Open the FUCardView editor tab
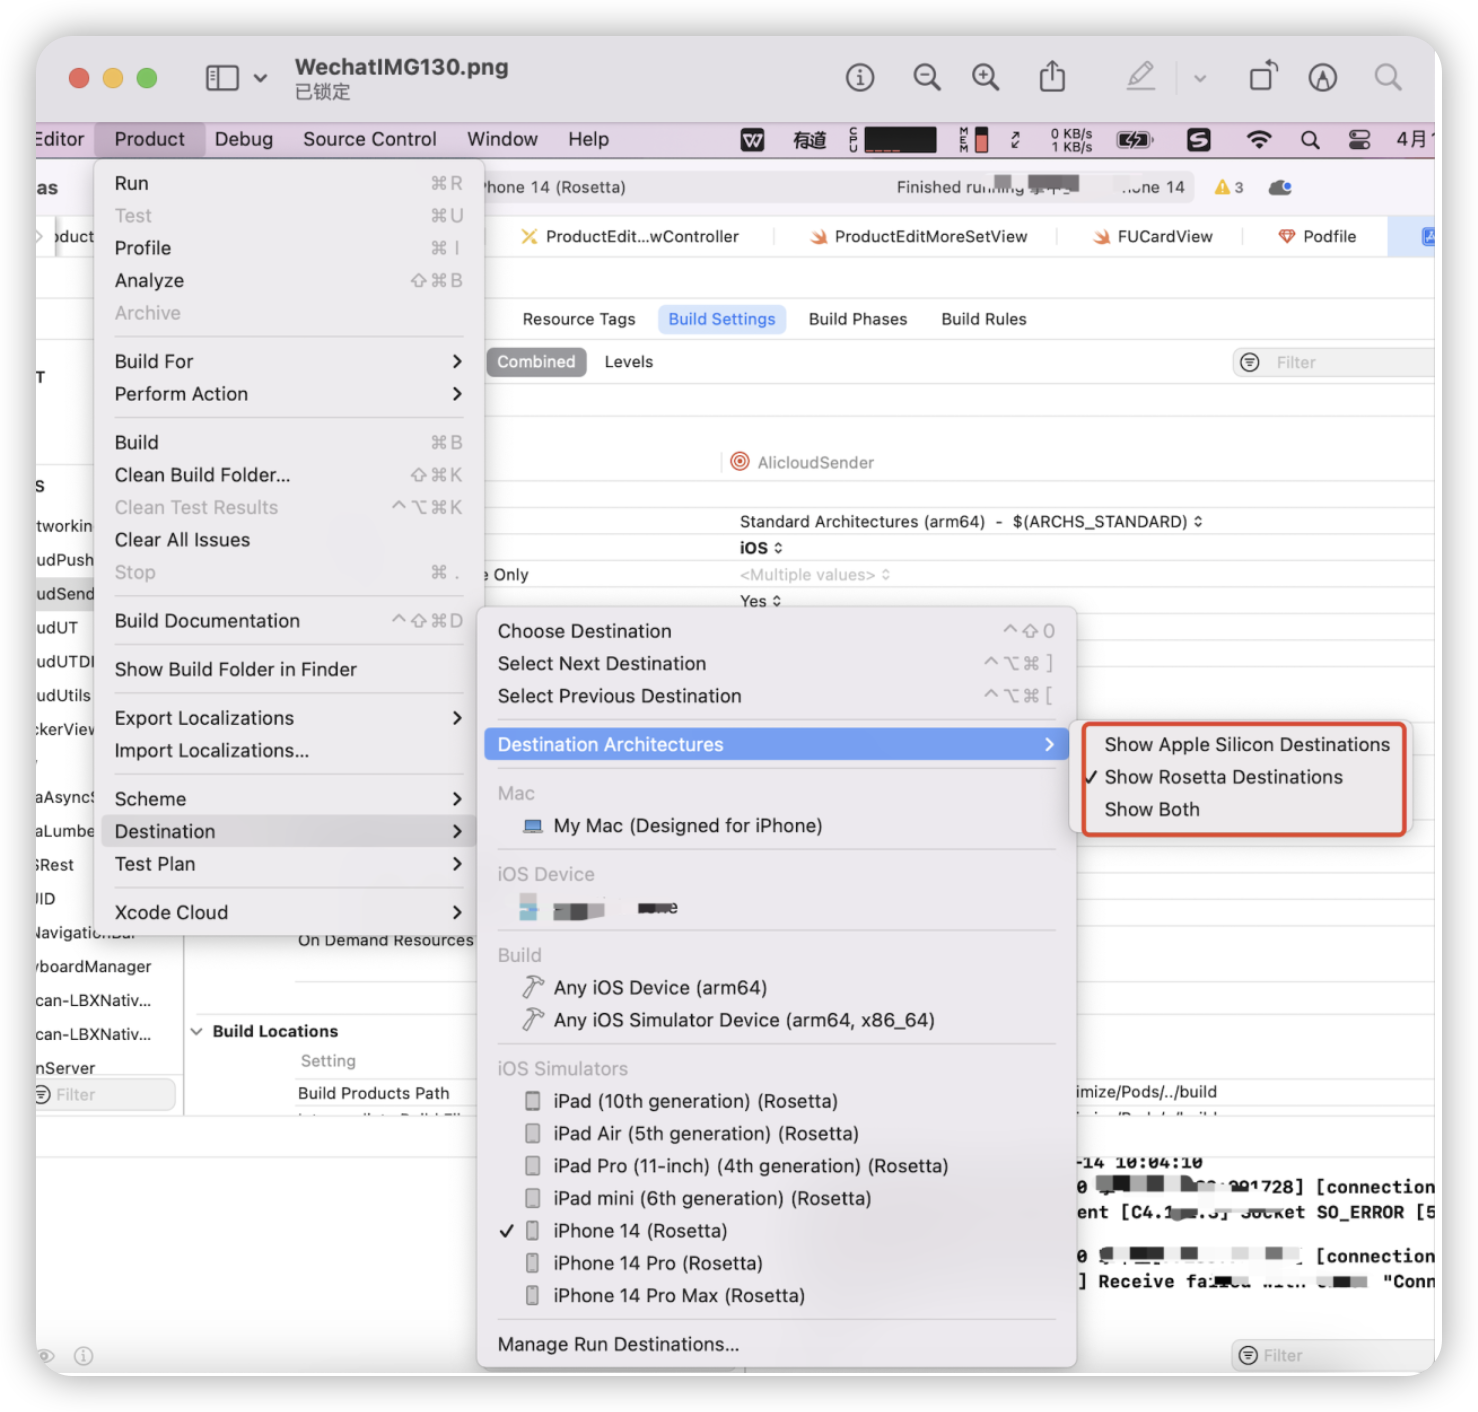The width and height of the screenshot is (1478, 1412). (x=1153, y=236)
